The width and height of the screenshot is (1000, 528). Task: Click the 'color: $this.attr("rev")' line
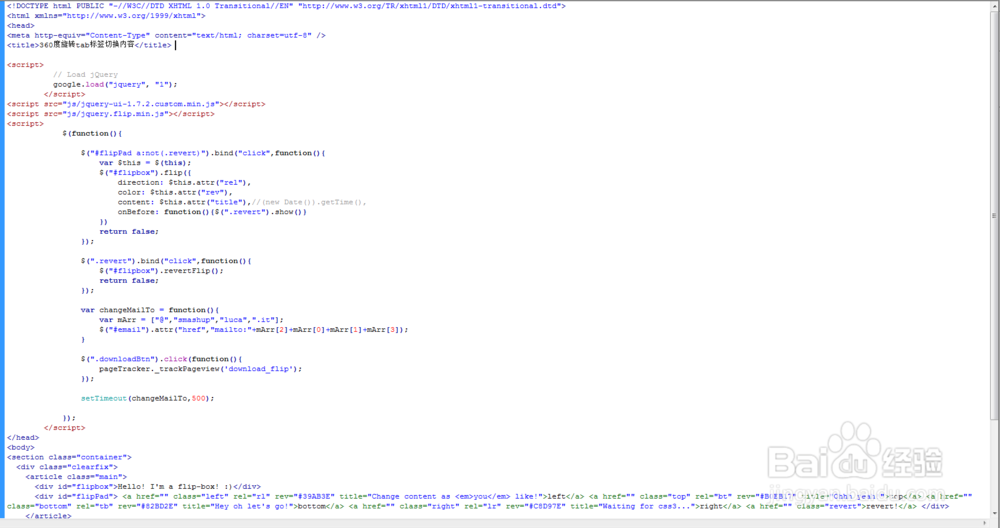175,192
